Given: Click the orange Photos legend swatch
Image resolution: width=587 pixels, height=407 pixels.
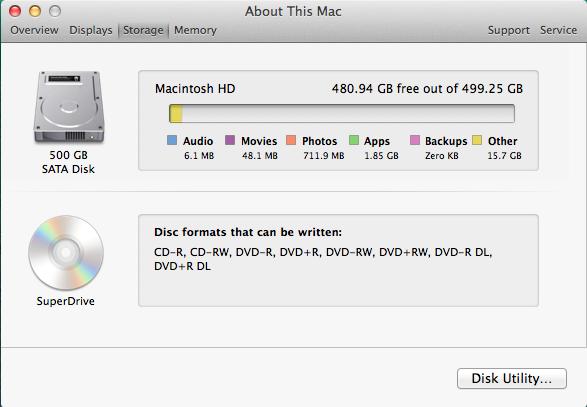Looking at the screenshot, I should [291, 140].
